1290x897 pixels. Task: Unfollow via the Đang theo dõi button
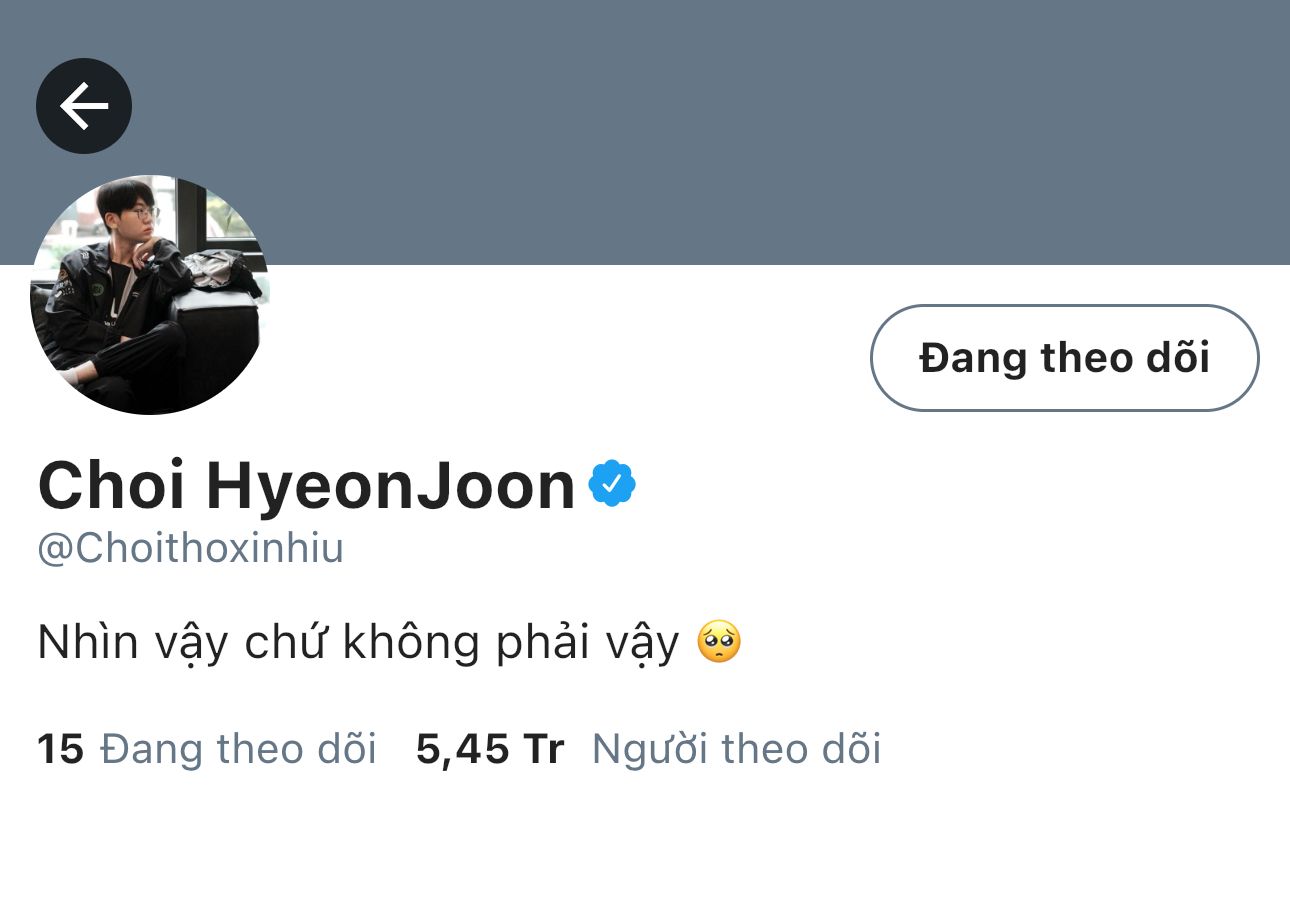click(x=1064, y=358)
